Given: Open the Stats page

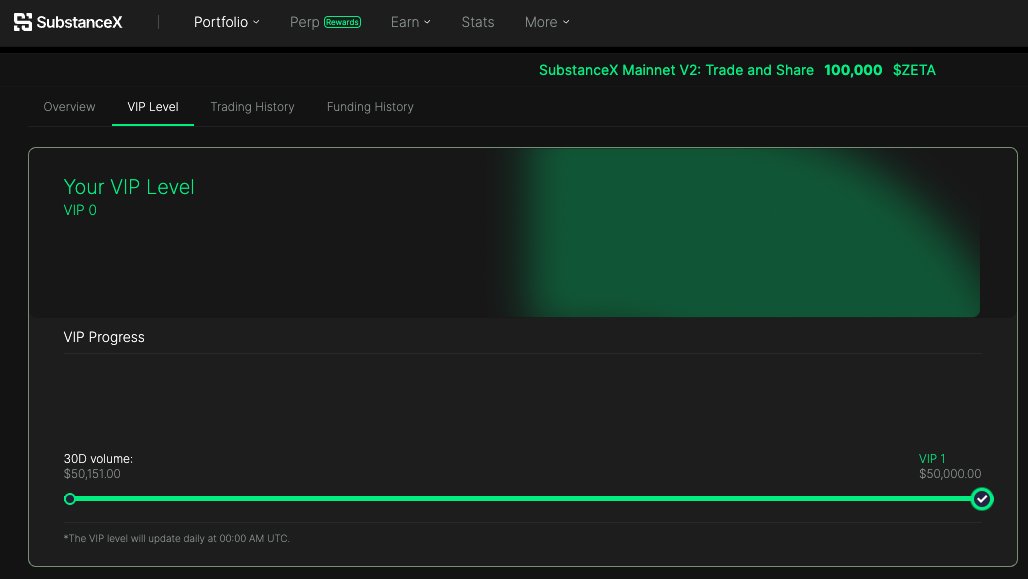Looking at the screenshot, I should (x=477, y=22).
